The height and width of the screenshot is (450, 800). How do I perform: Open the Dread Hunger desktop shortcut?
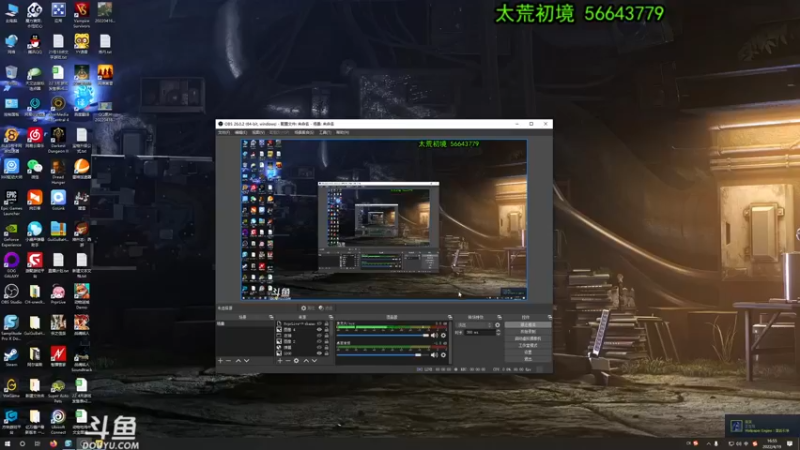pyautogui.click(x=58, y=172)
